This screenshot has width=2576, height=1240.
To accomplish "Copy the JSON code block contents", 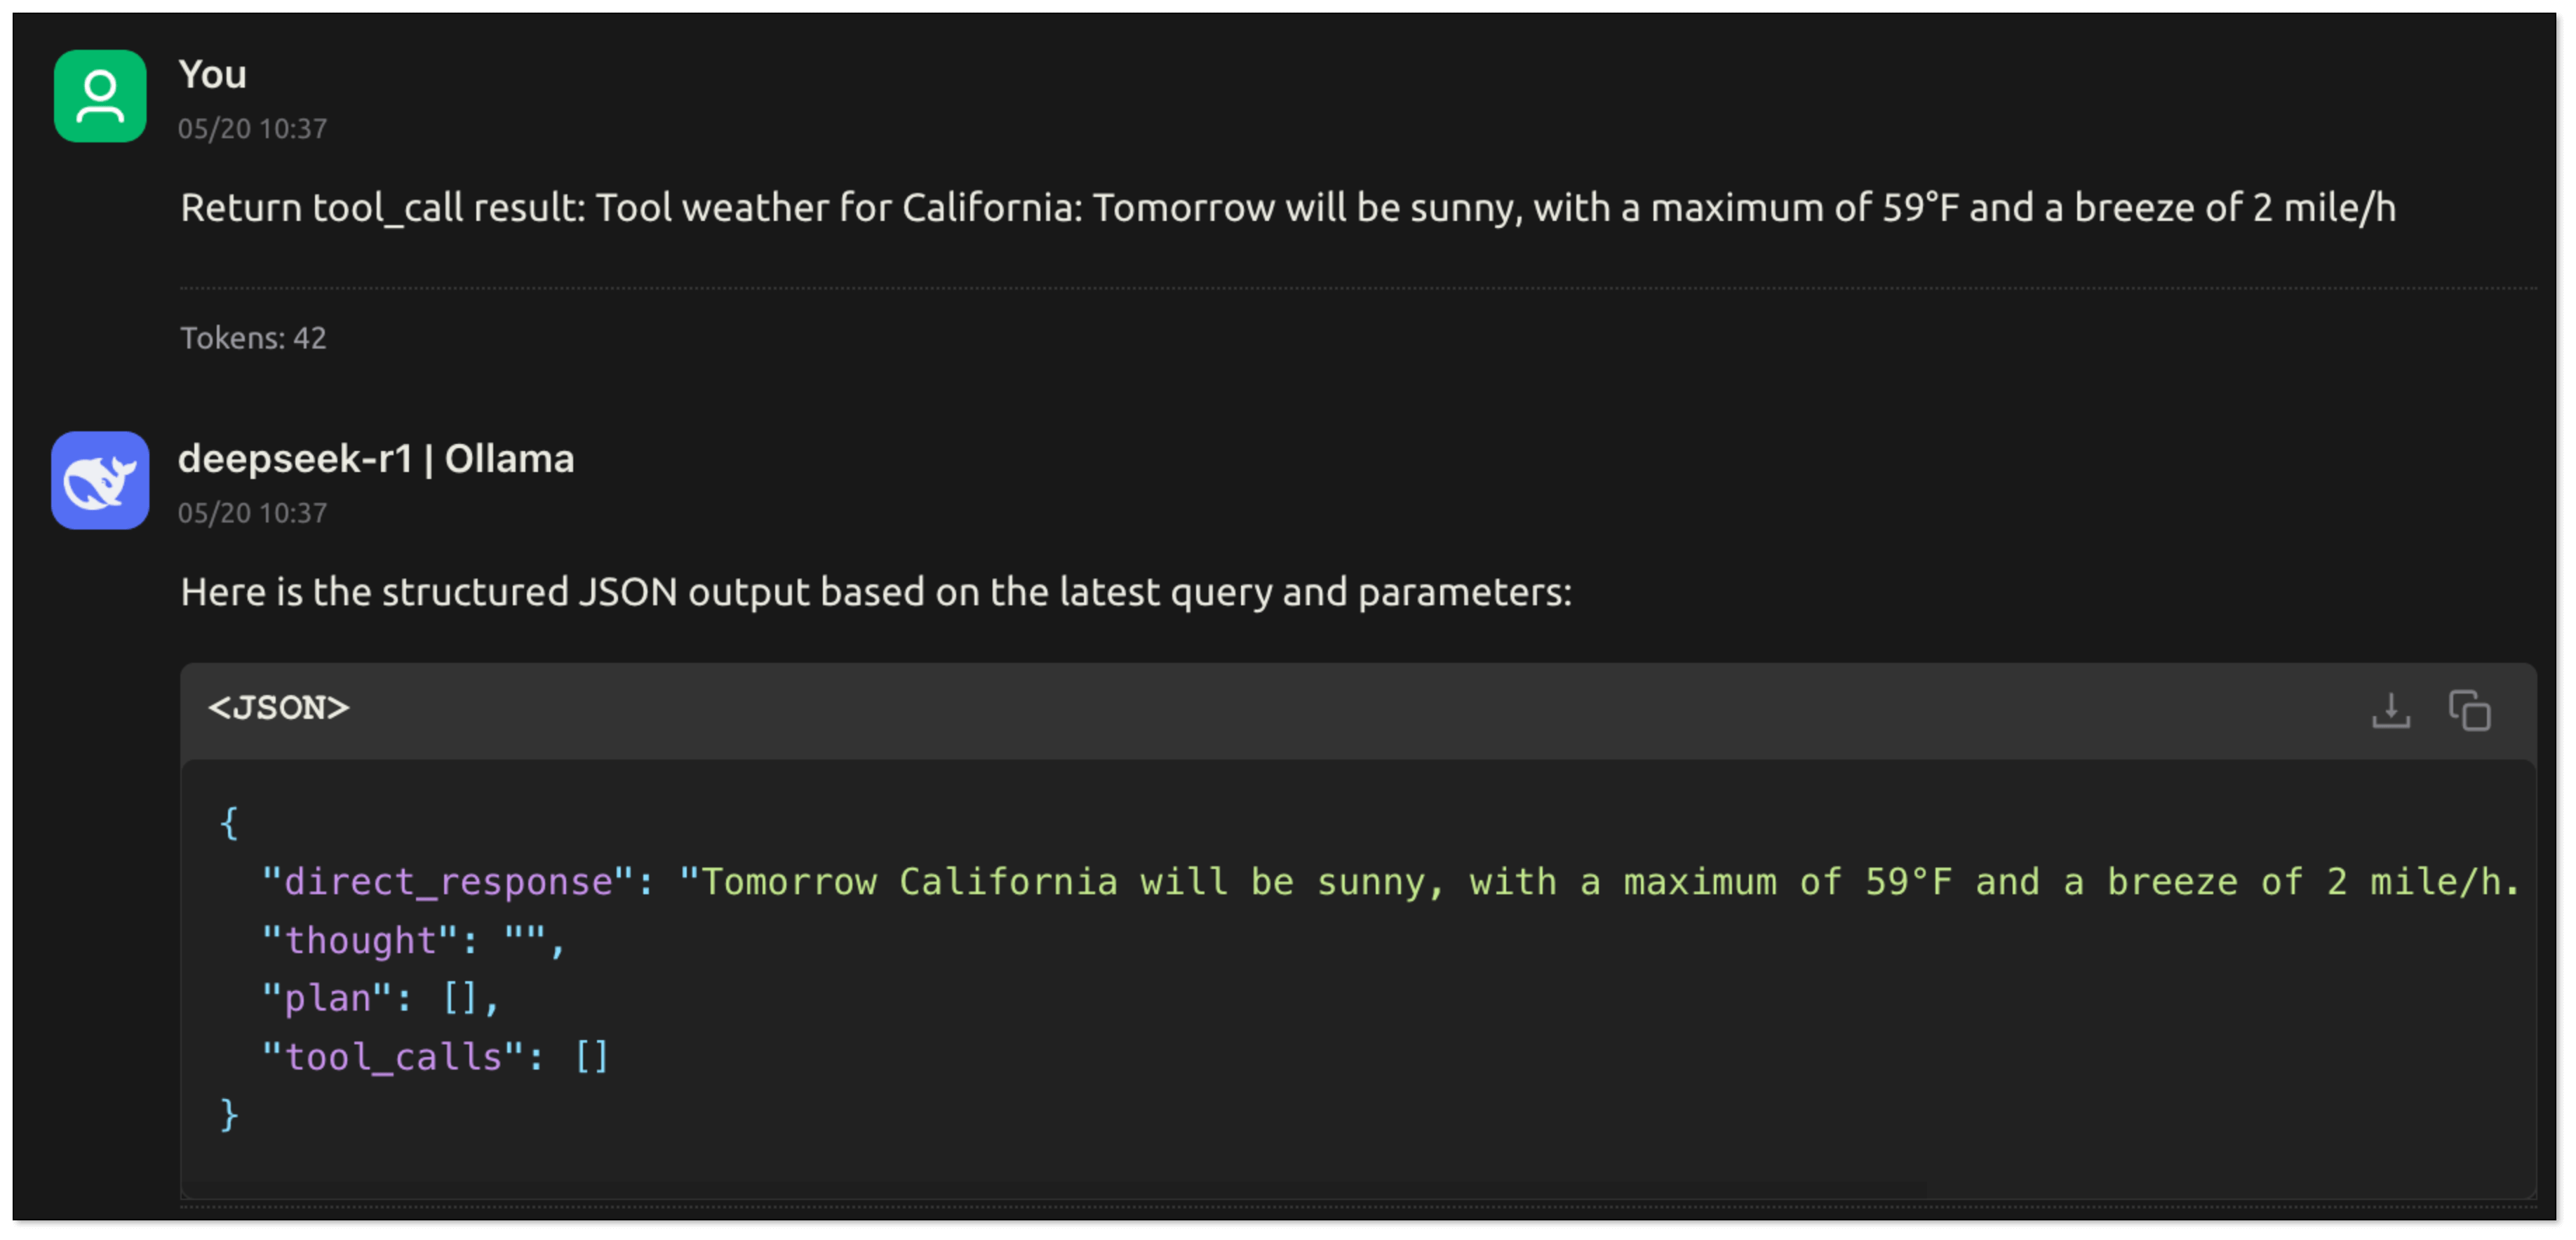I will tap(2469, 711).
